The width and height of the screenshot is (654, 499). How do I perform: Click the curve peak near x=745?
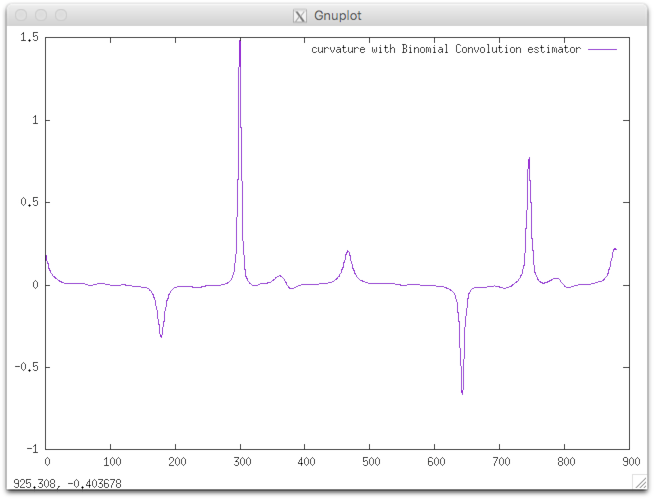(529, 159)
